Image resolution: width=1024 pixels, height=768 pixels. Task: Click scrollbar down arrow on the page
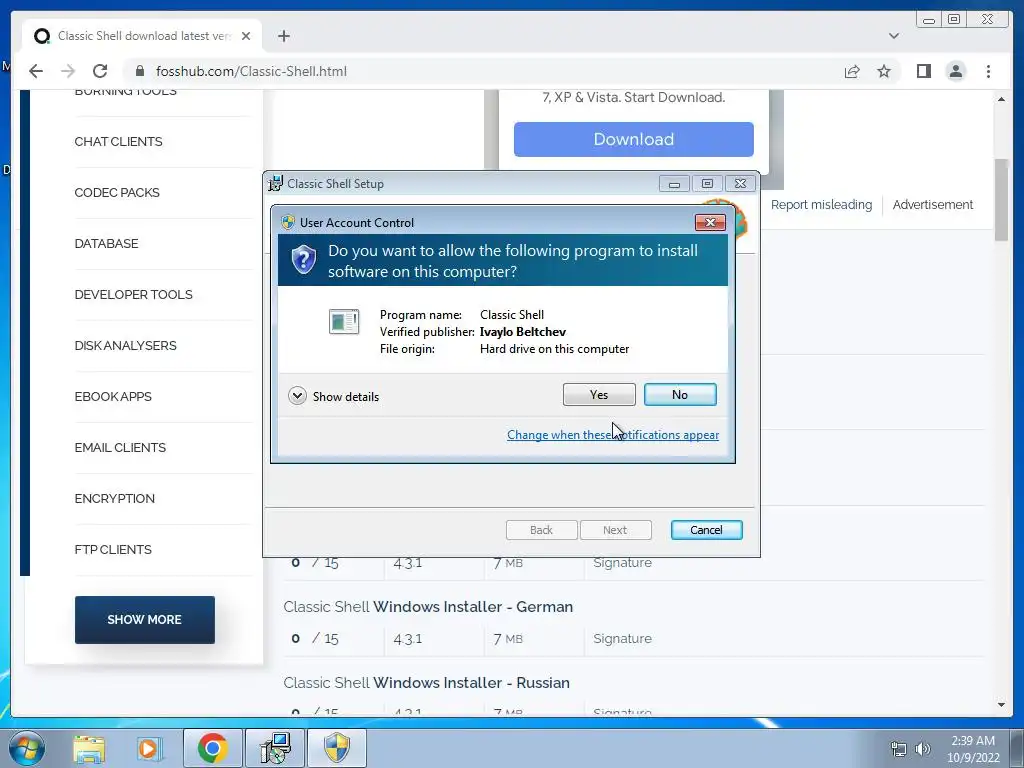(1001, 705)
